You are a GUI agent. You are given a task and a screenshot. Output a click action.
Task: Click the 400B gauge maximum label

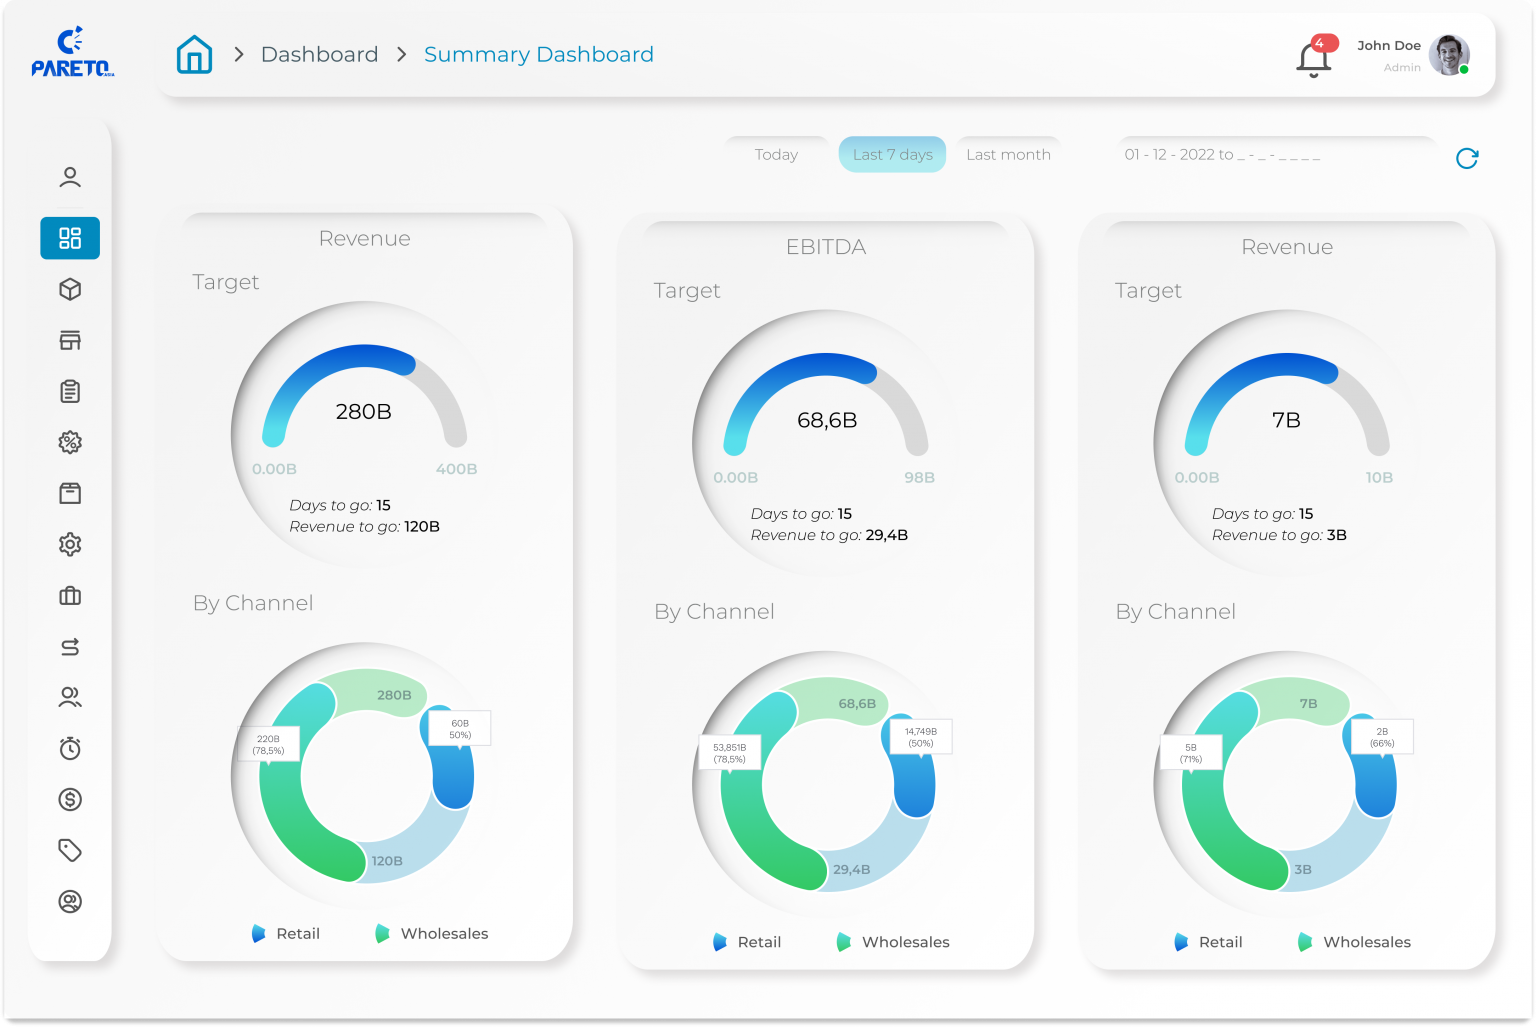456,469
